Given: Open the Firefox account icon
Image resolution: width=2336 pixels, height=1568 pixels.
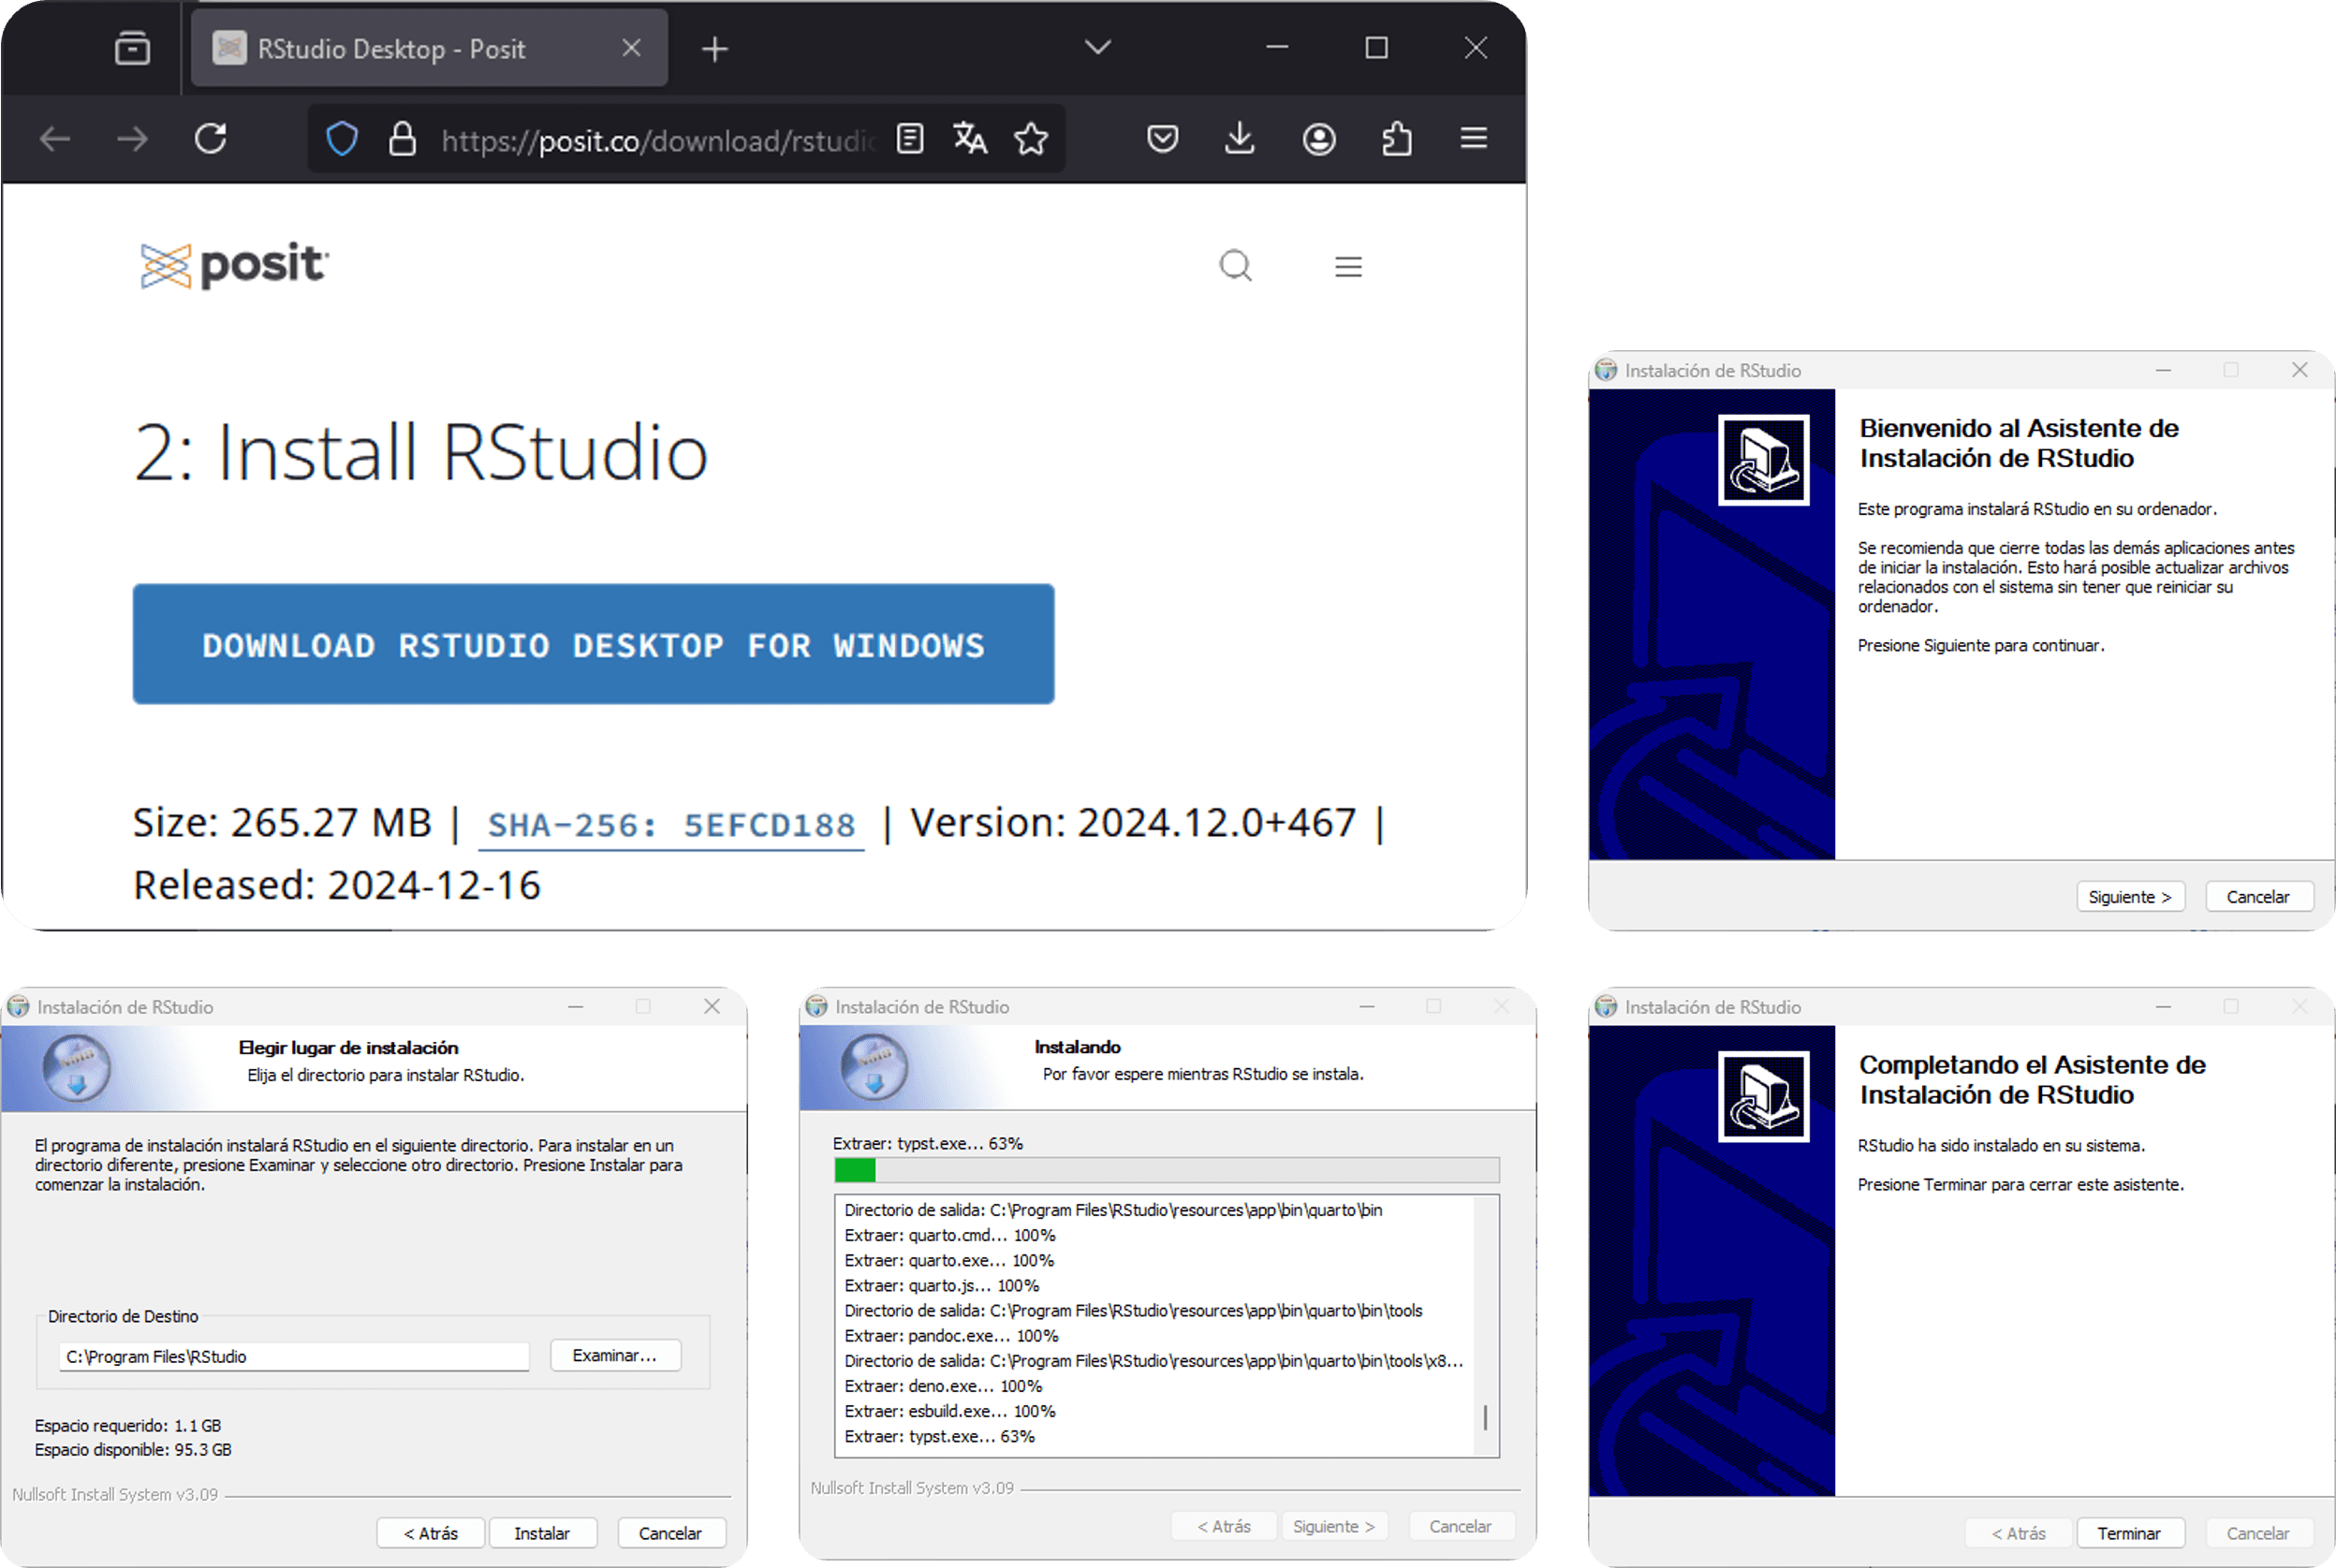Looking at the screenshot, I should click(x=1319, y=139).
